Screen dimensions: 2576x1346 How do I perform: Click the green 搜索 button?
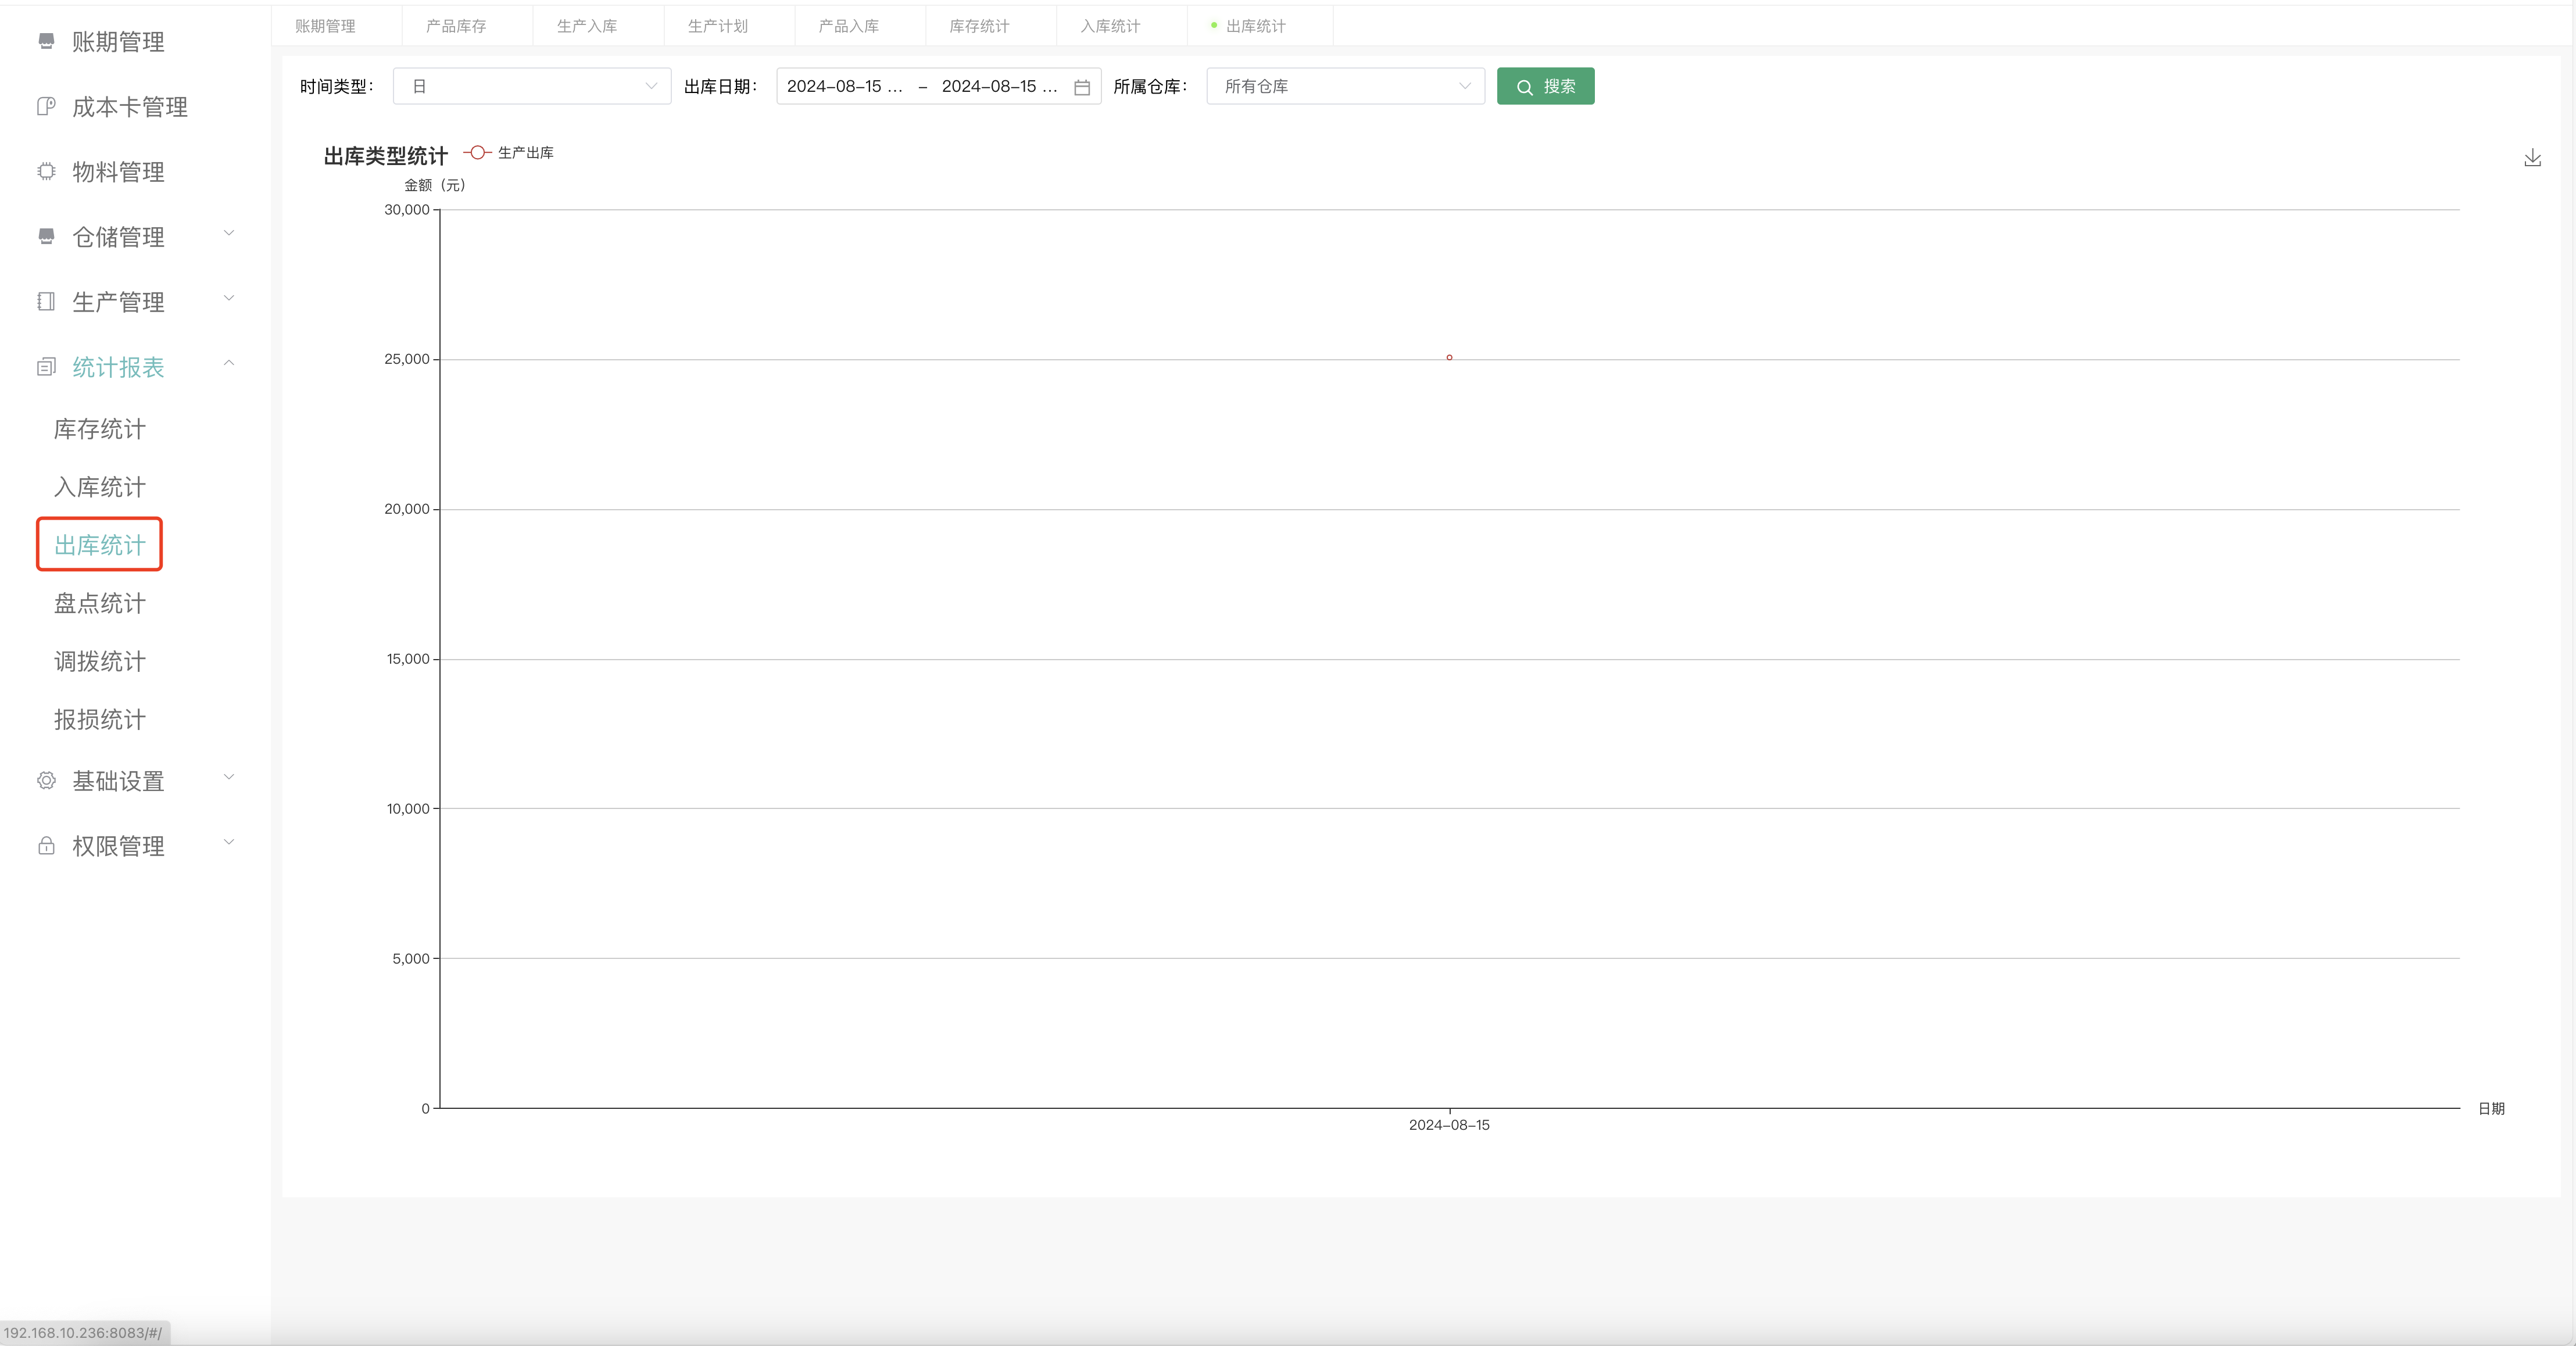click(1545, 87)
